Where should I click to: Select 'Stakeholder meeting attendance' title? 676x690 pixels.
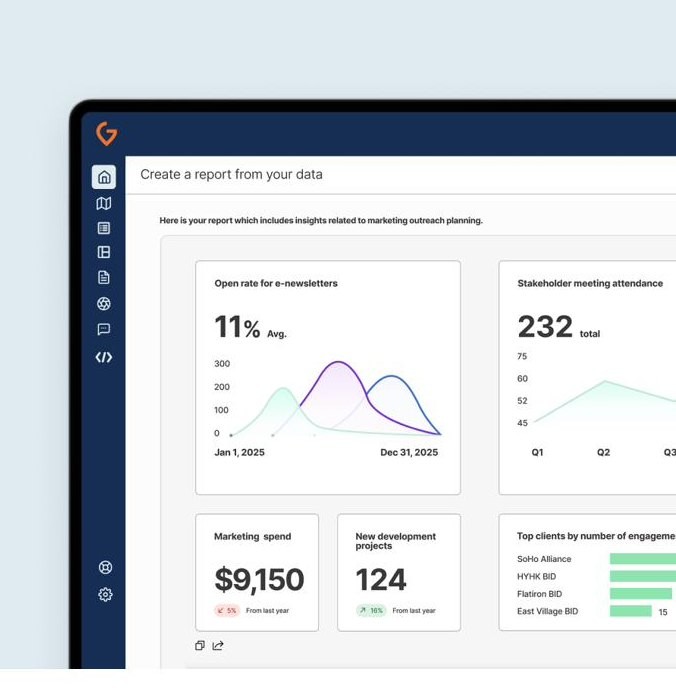[590, 283]
